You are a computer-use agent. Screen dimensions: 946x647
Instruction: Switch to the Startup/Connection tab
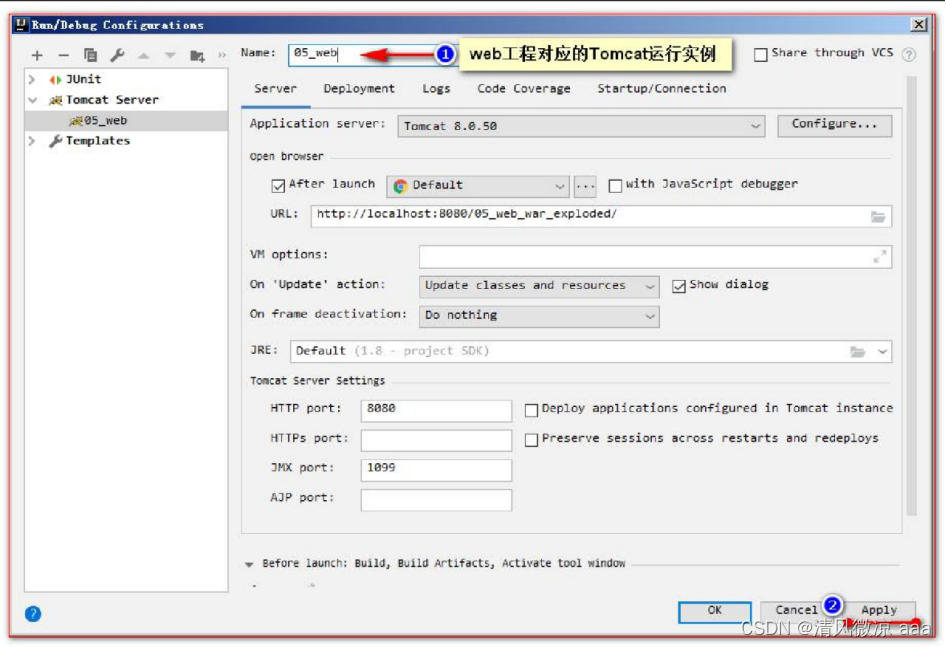click(662, 89)
